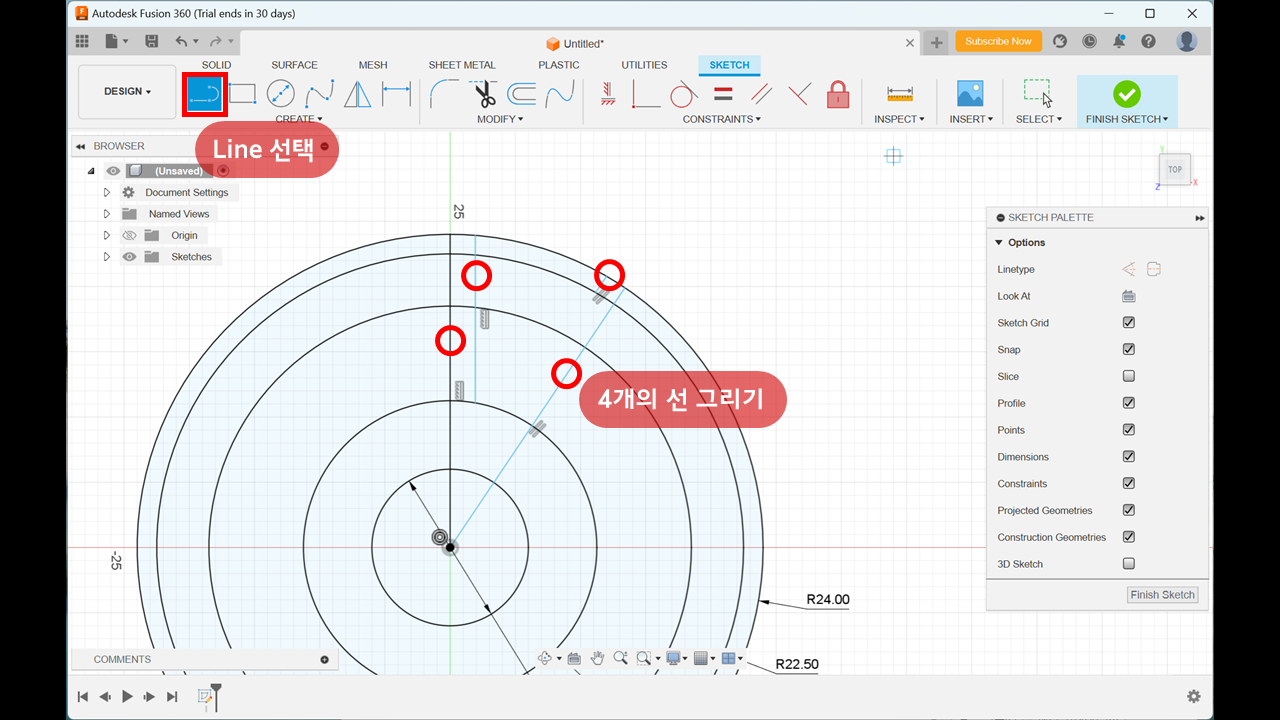
Task: Toggle the Points checkbox
Action: pos(1129,430)
